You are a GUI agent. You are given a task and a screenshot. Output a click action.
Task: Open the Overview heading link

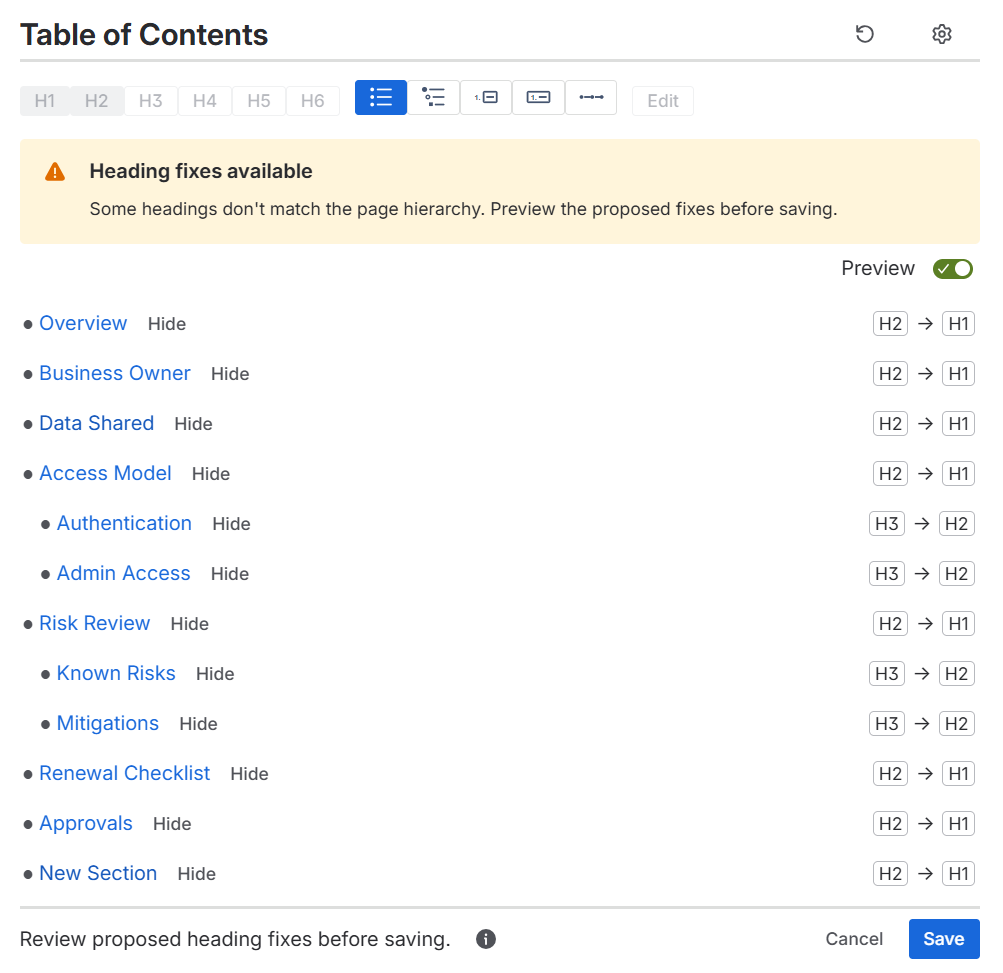(83, 323)
